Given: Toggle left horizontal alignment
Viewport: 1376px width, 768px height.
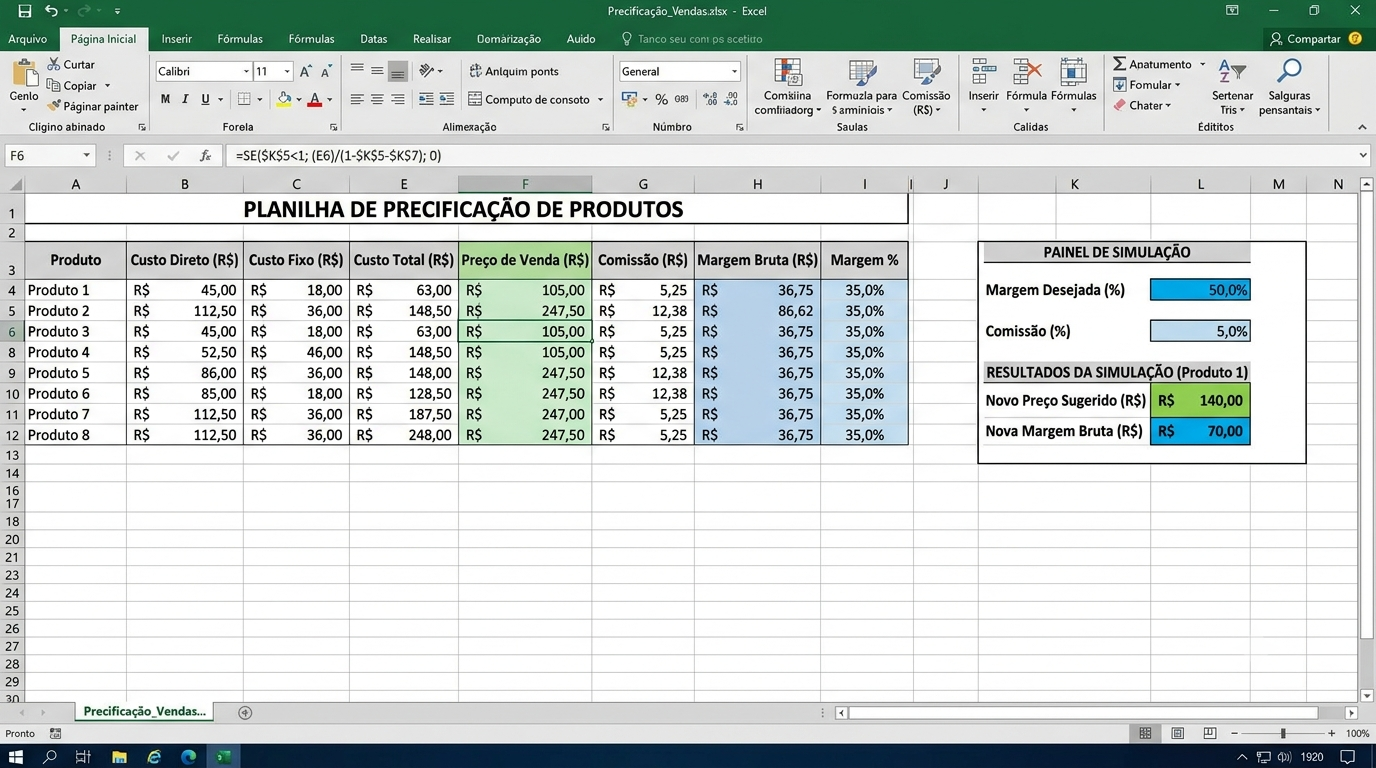Looking at the screenshot, I should pyautogui.click(x=357, y=99).
